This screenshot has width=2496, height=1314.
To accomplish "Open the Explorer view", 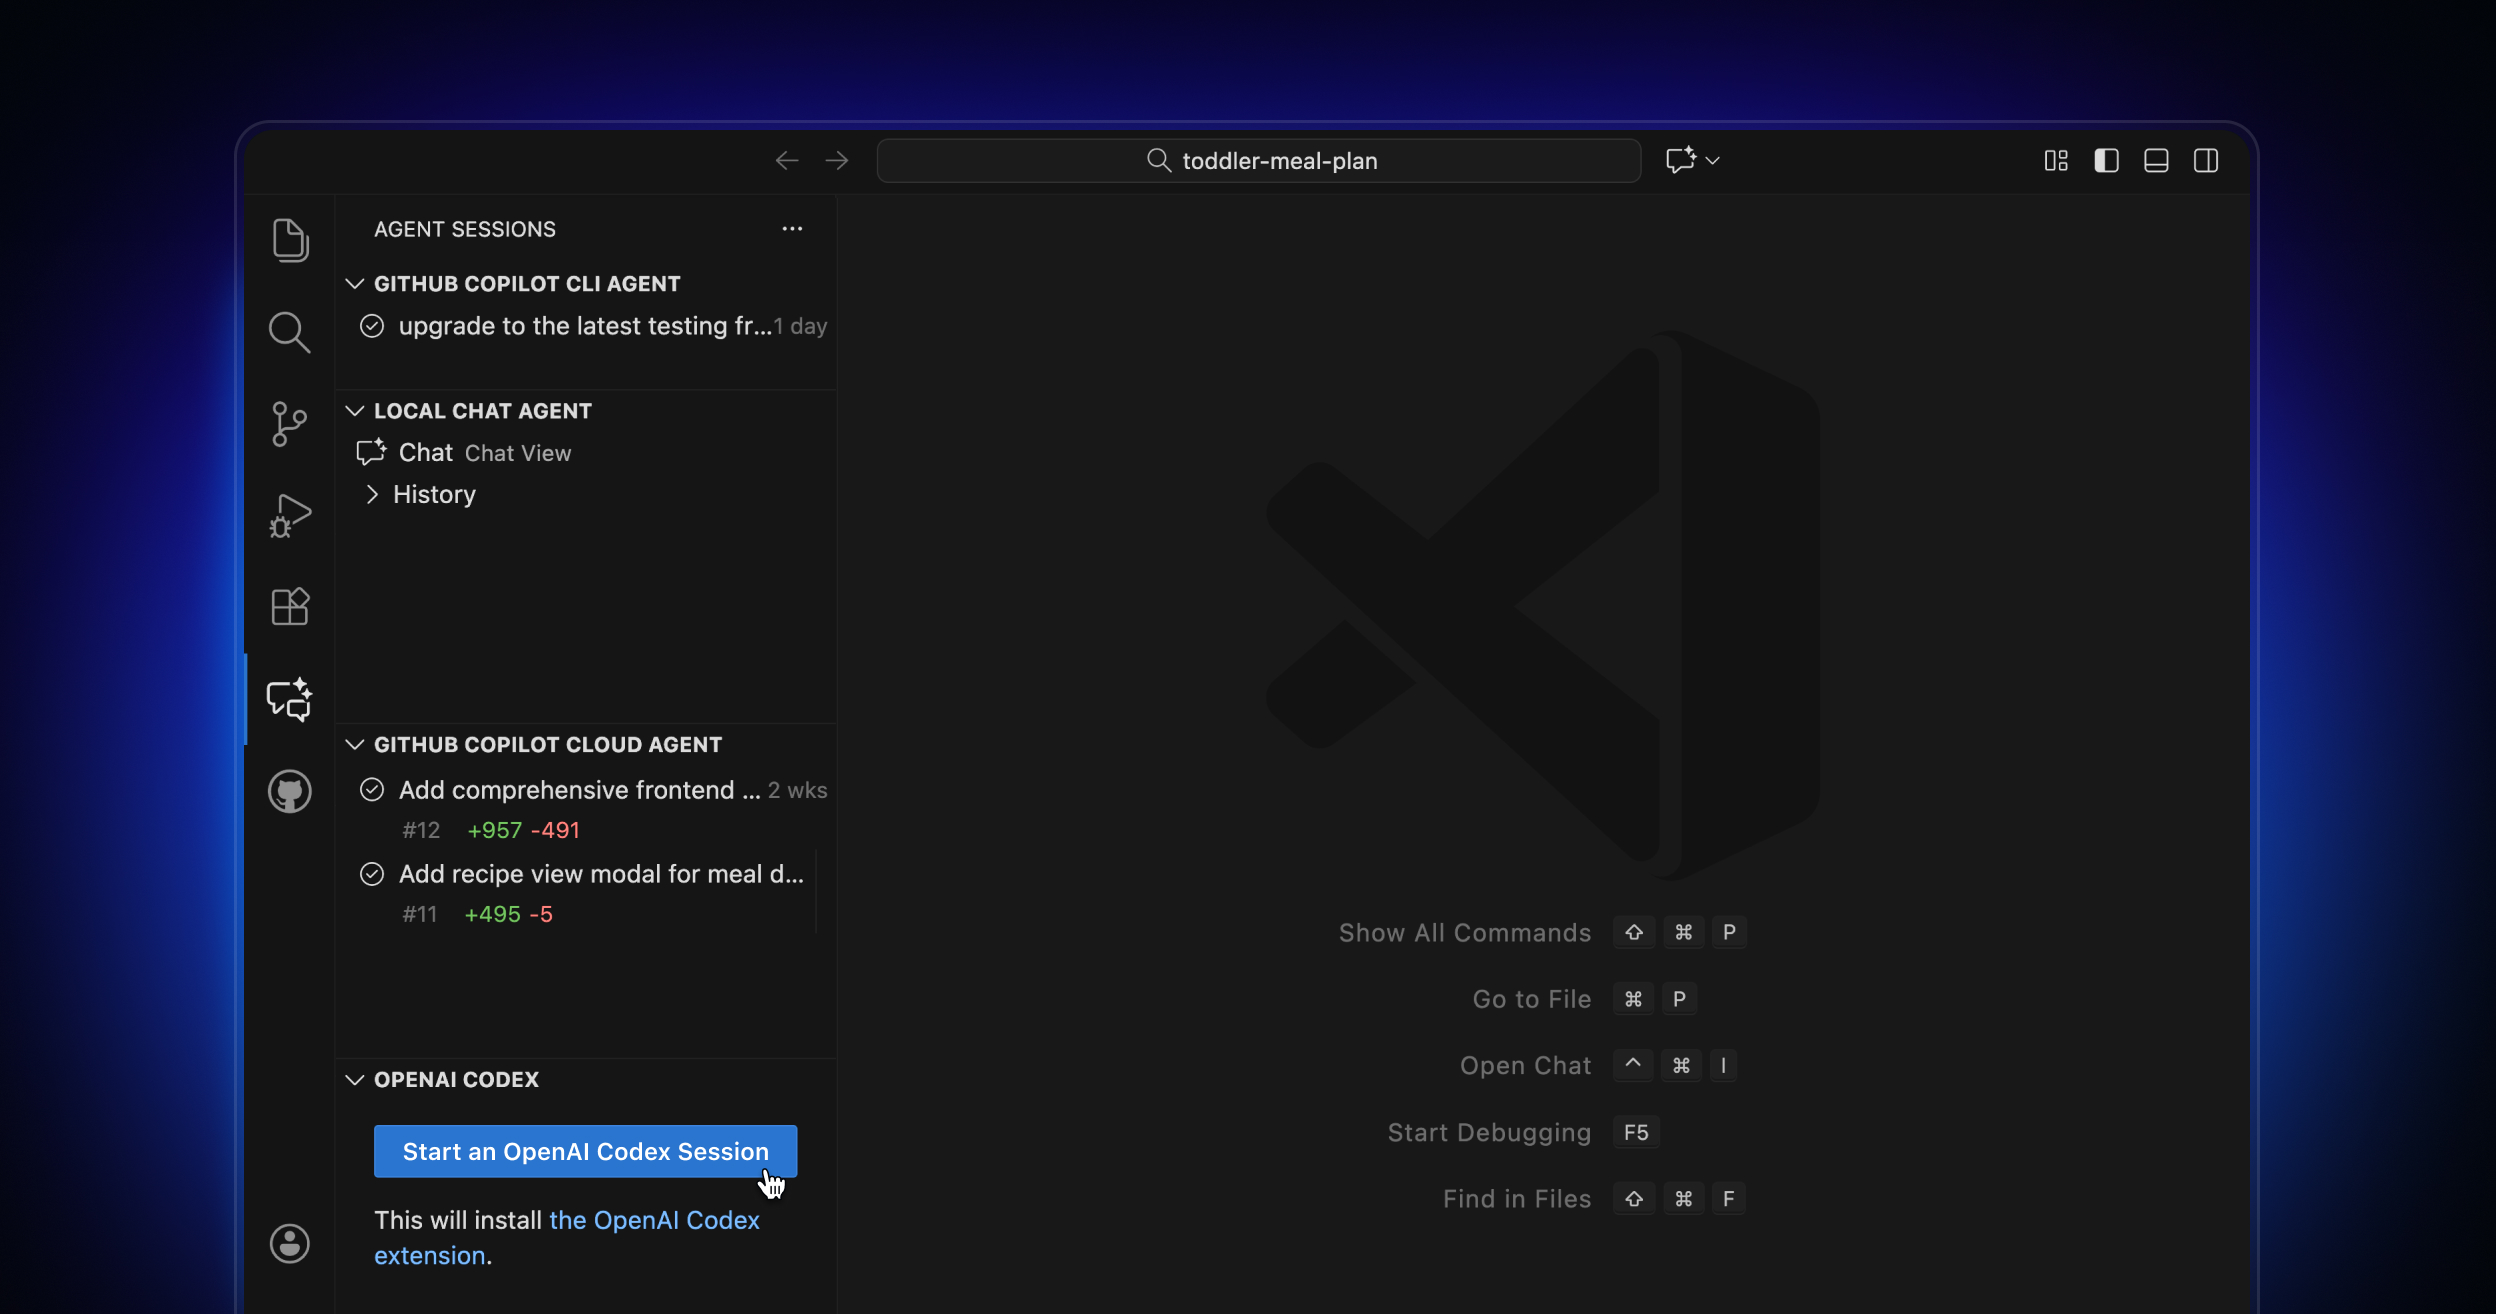I will [x=289, y=240].
